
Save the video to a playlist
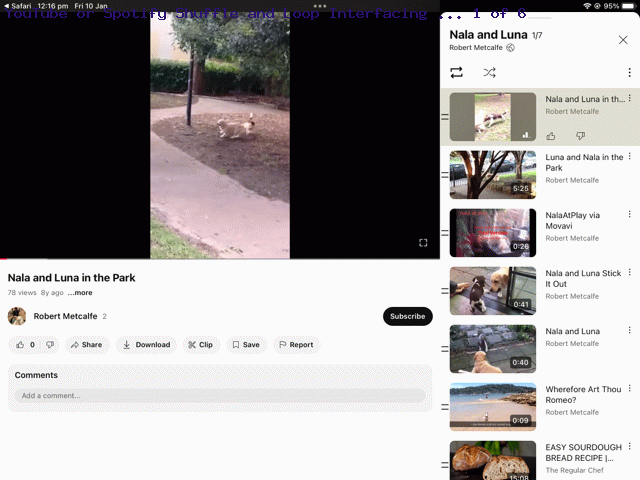246,345
